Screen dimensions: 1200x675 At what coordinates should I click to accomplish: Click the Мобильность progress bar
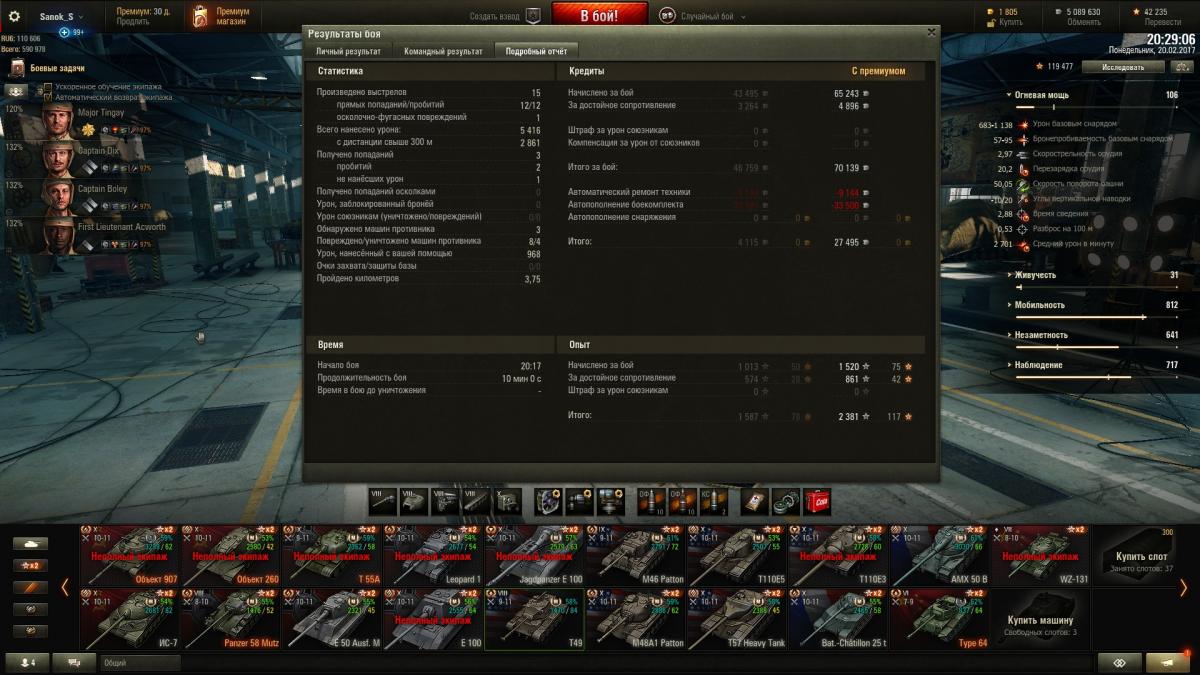(x=1097, y=317)
